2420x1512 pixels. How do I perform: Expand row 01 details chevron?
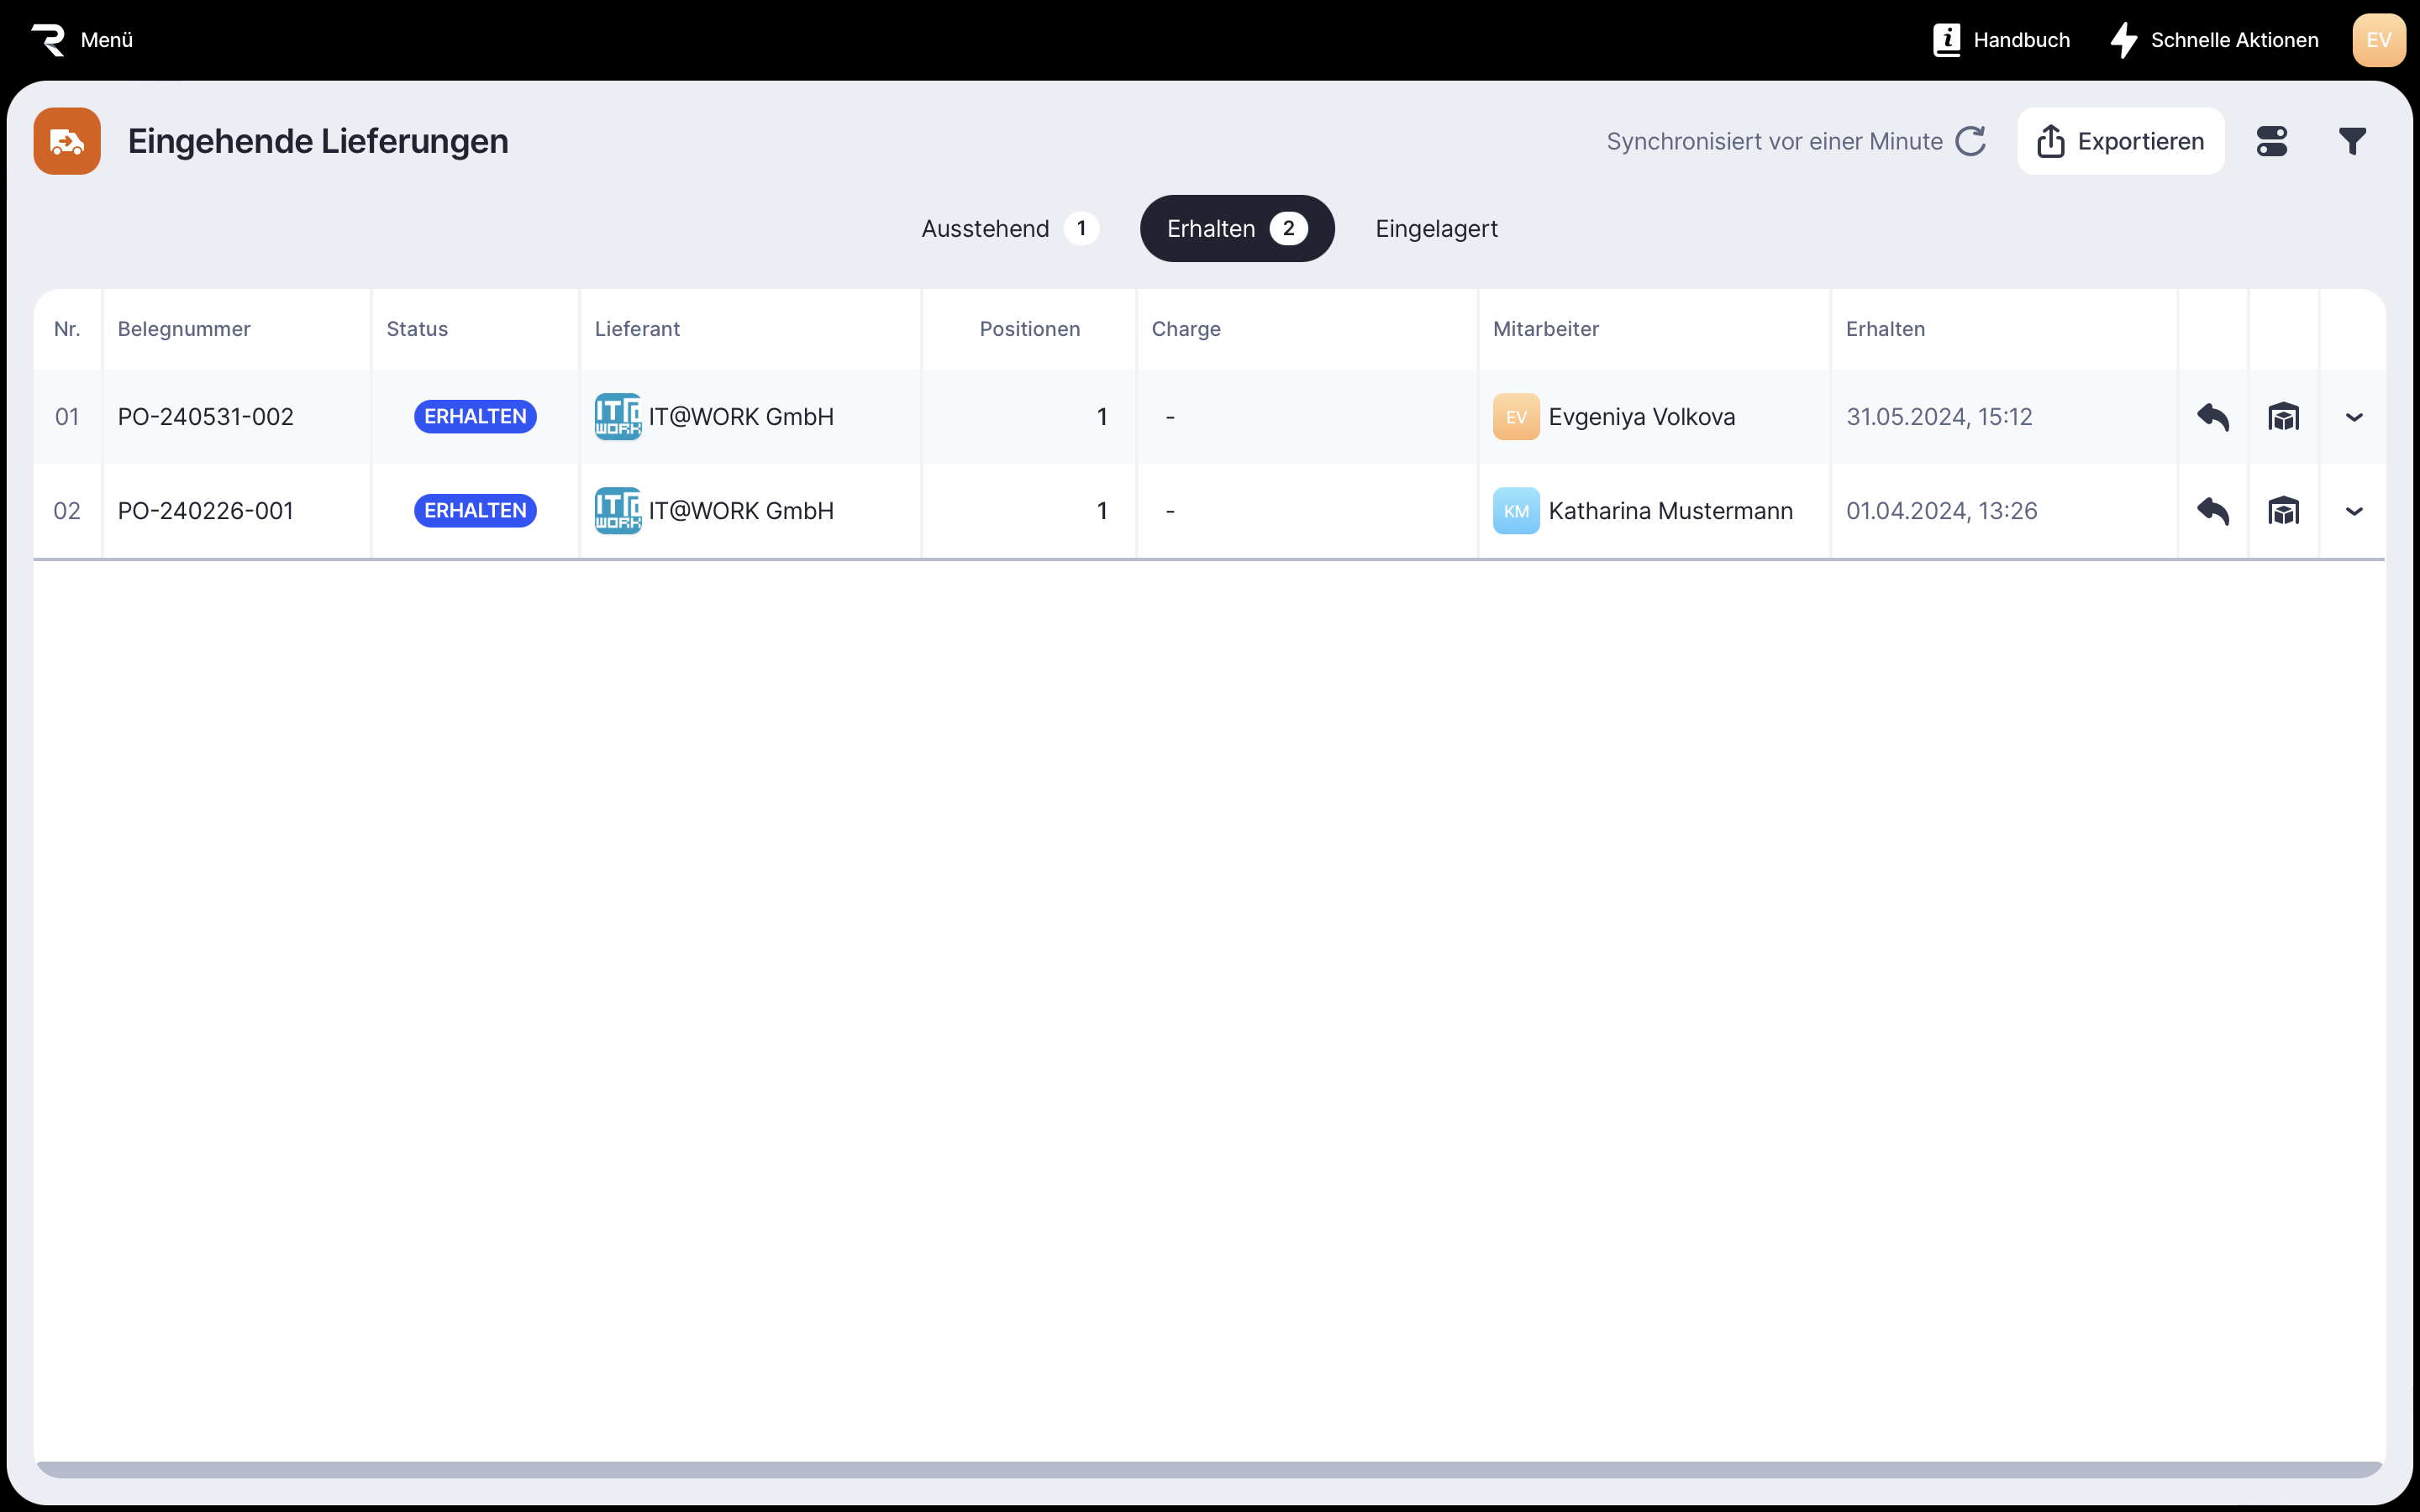click(2354, 417)
